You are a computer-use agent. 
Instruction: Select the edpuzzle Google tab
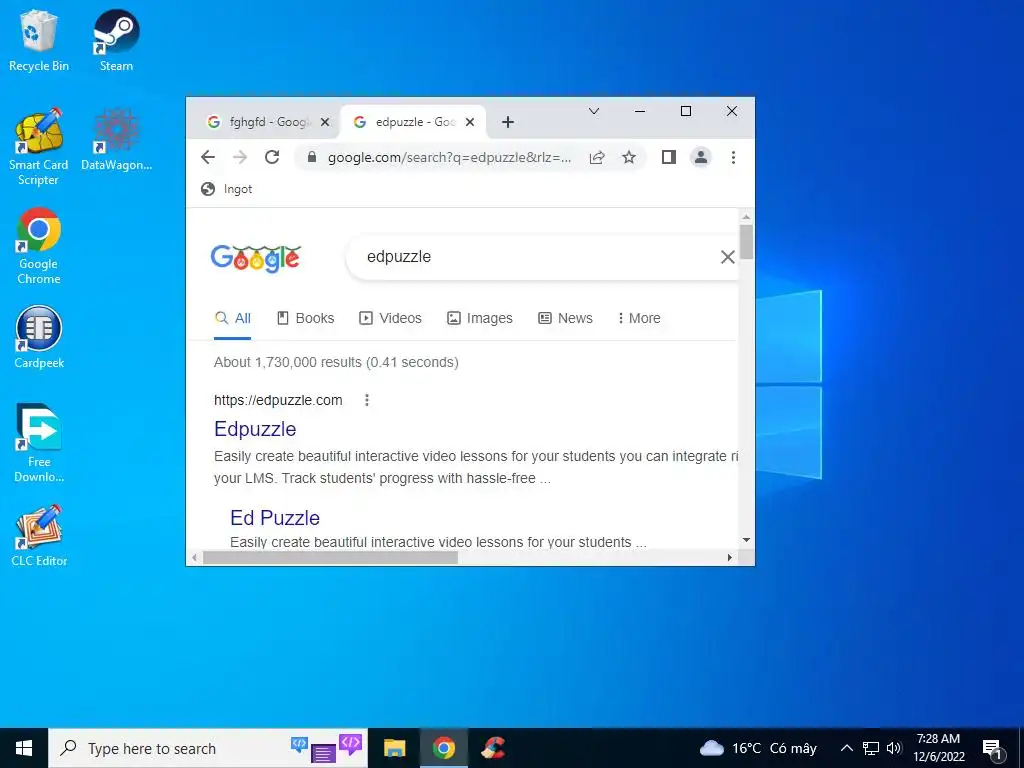click(413, 122)
